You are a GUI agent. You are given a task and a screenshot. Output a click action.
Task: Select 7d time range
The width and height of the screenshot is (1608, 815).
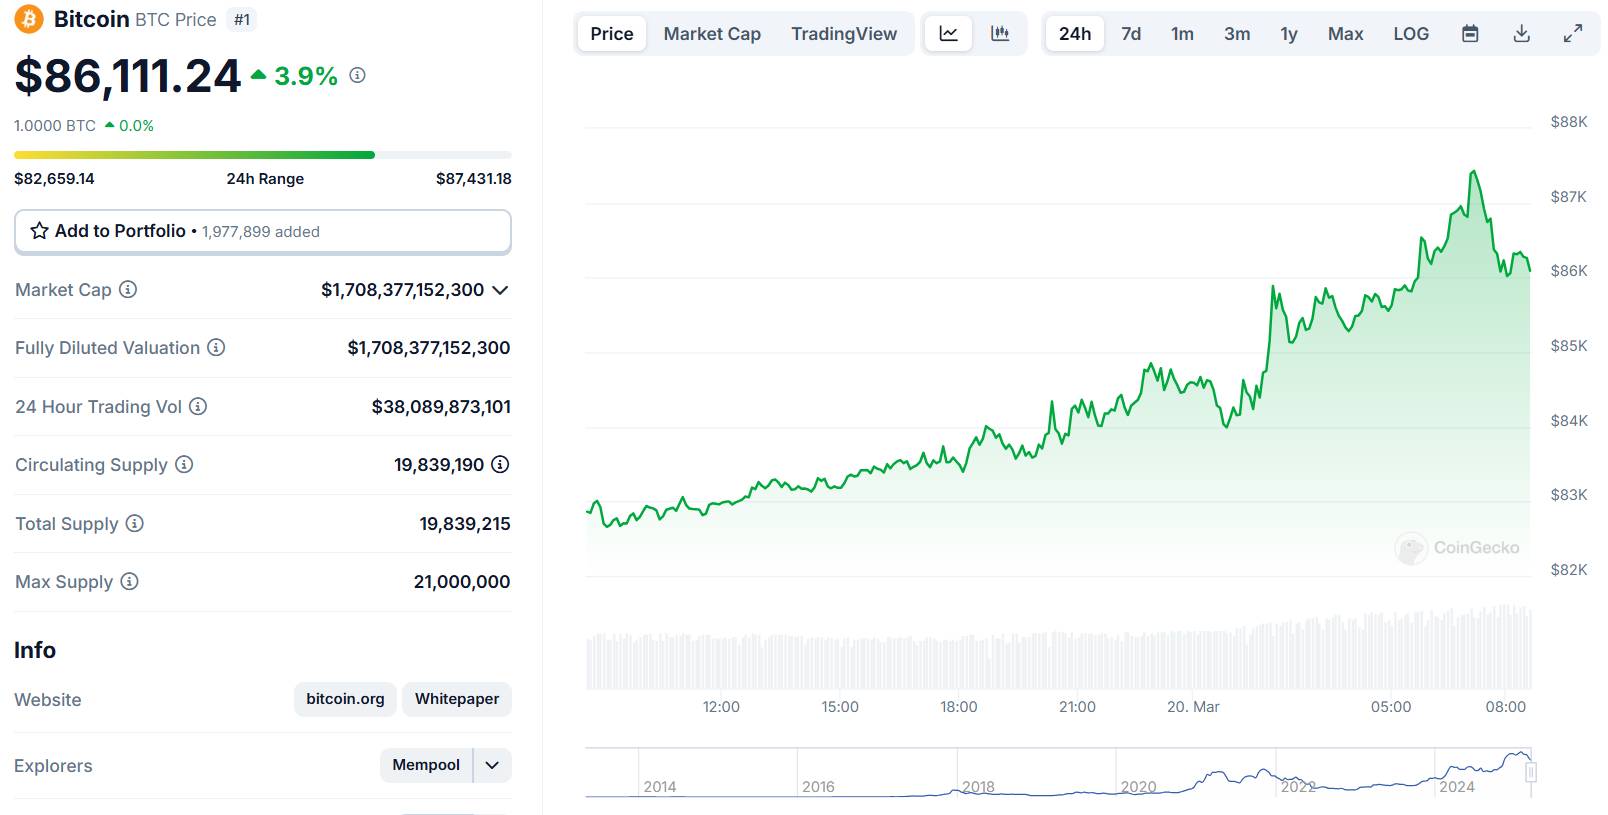coord(1131,34)
